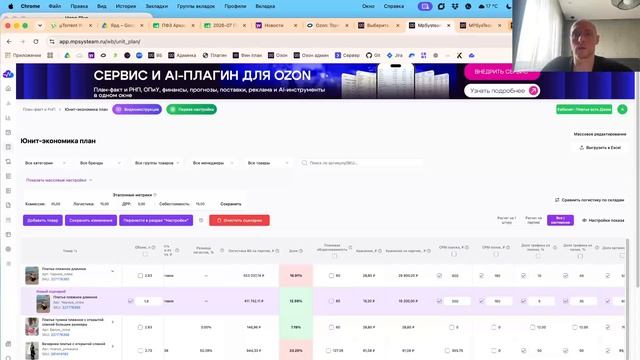
Task: Export via Выгрузить в Excel
Action: point(600,148)
